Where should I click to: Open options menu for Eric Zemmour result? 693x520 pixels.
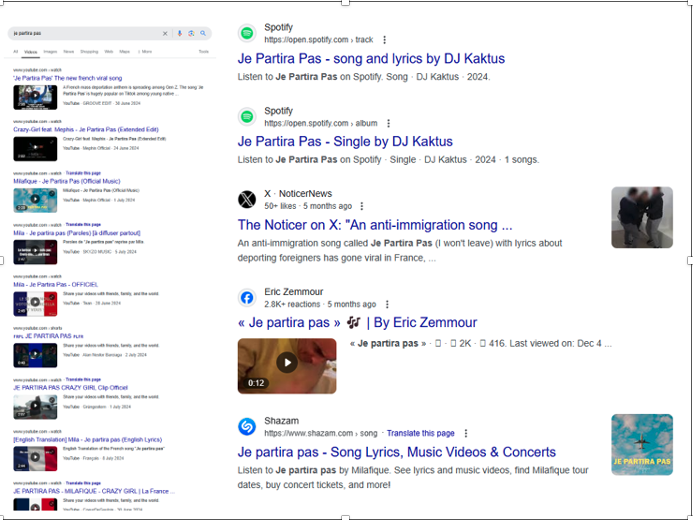point(387,304)
